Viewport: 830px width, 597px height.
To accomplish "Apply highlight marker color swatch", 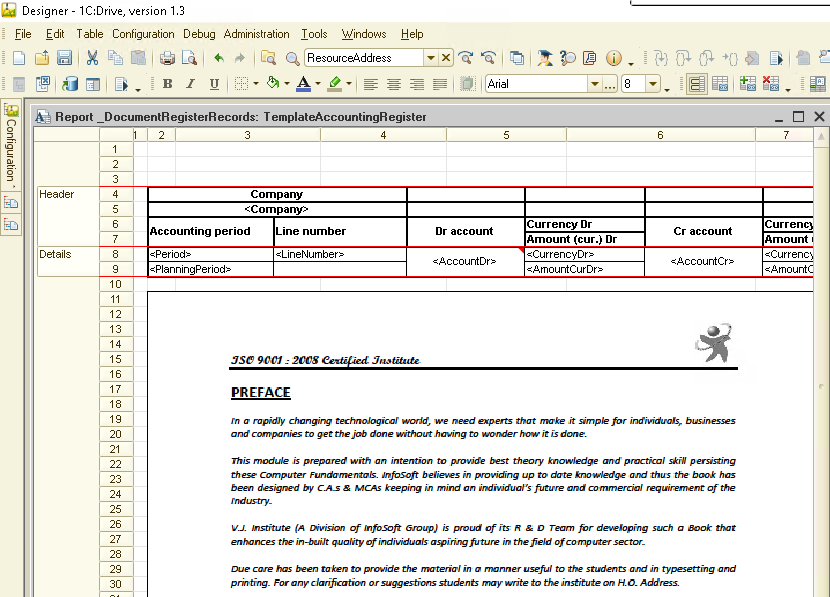I will (335, 84).
